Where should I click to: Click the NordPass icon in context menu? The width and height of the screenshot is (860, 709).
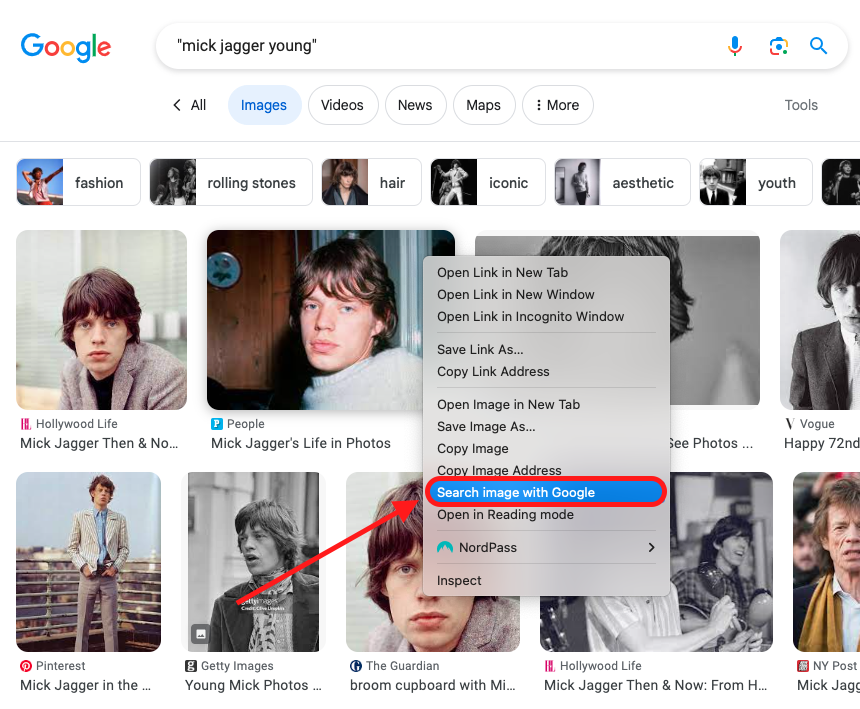[x=445, y=547]
